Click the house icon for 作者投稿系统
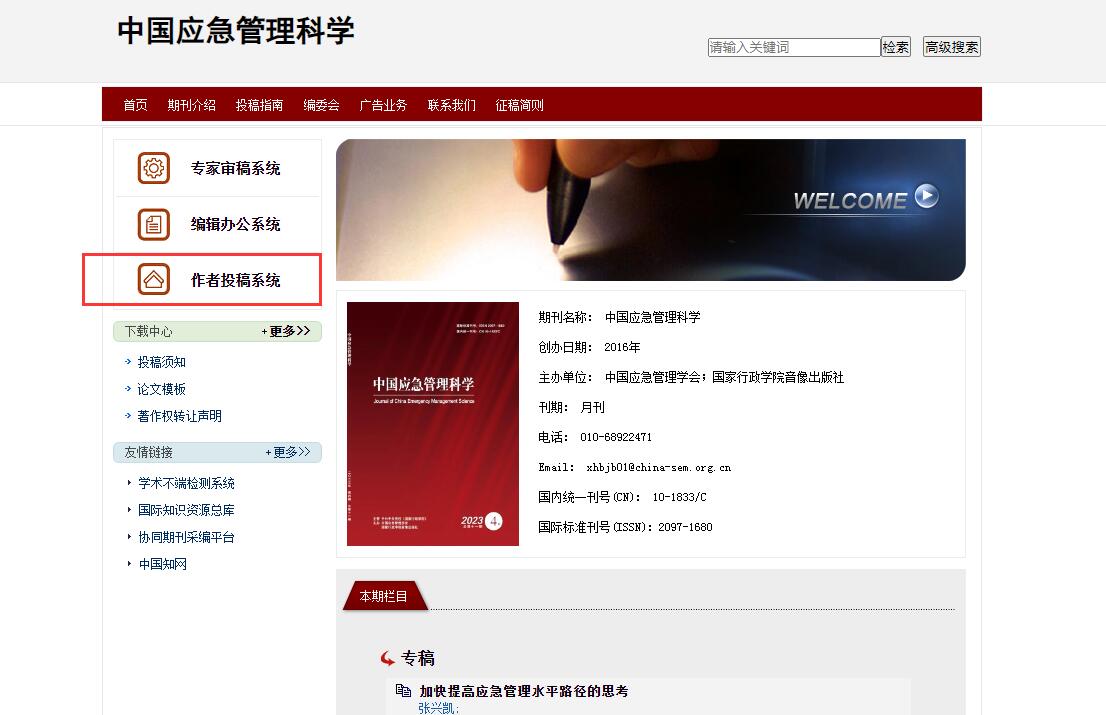Screen dimensions: 1106x715 pyautogui.click(x=154, y=280)
